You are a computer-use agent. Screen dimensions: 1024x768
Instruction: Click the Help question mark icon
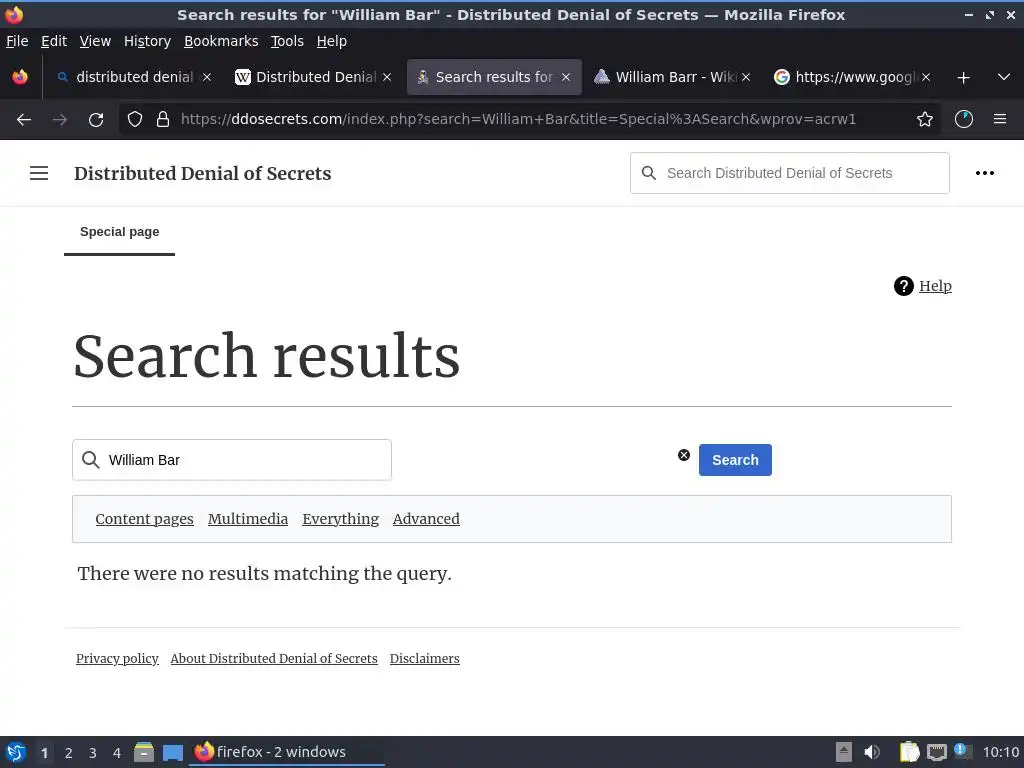pyautogui.click(x=903, y=286)
